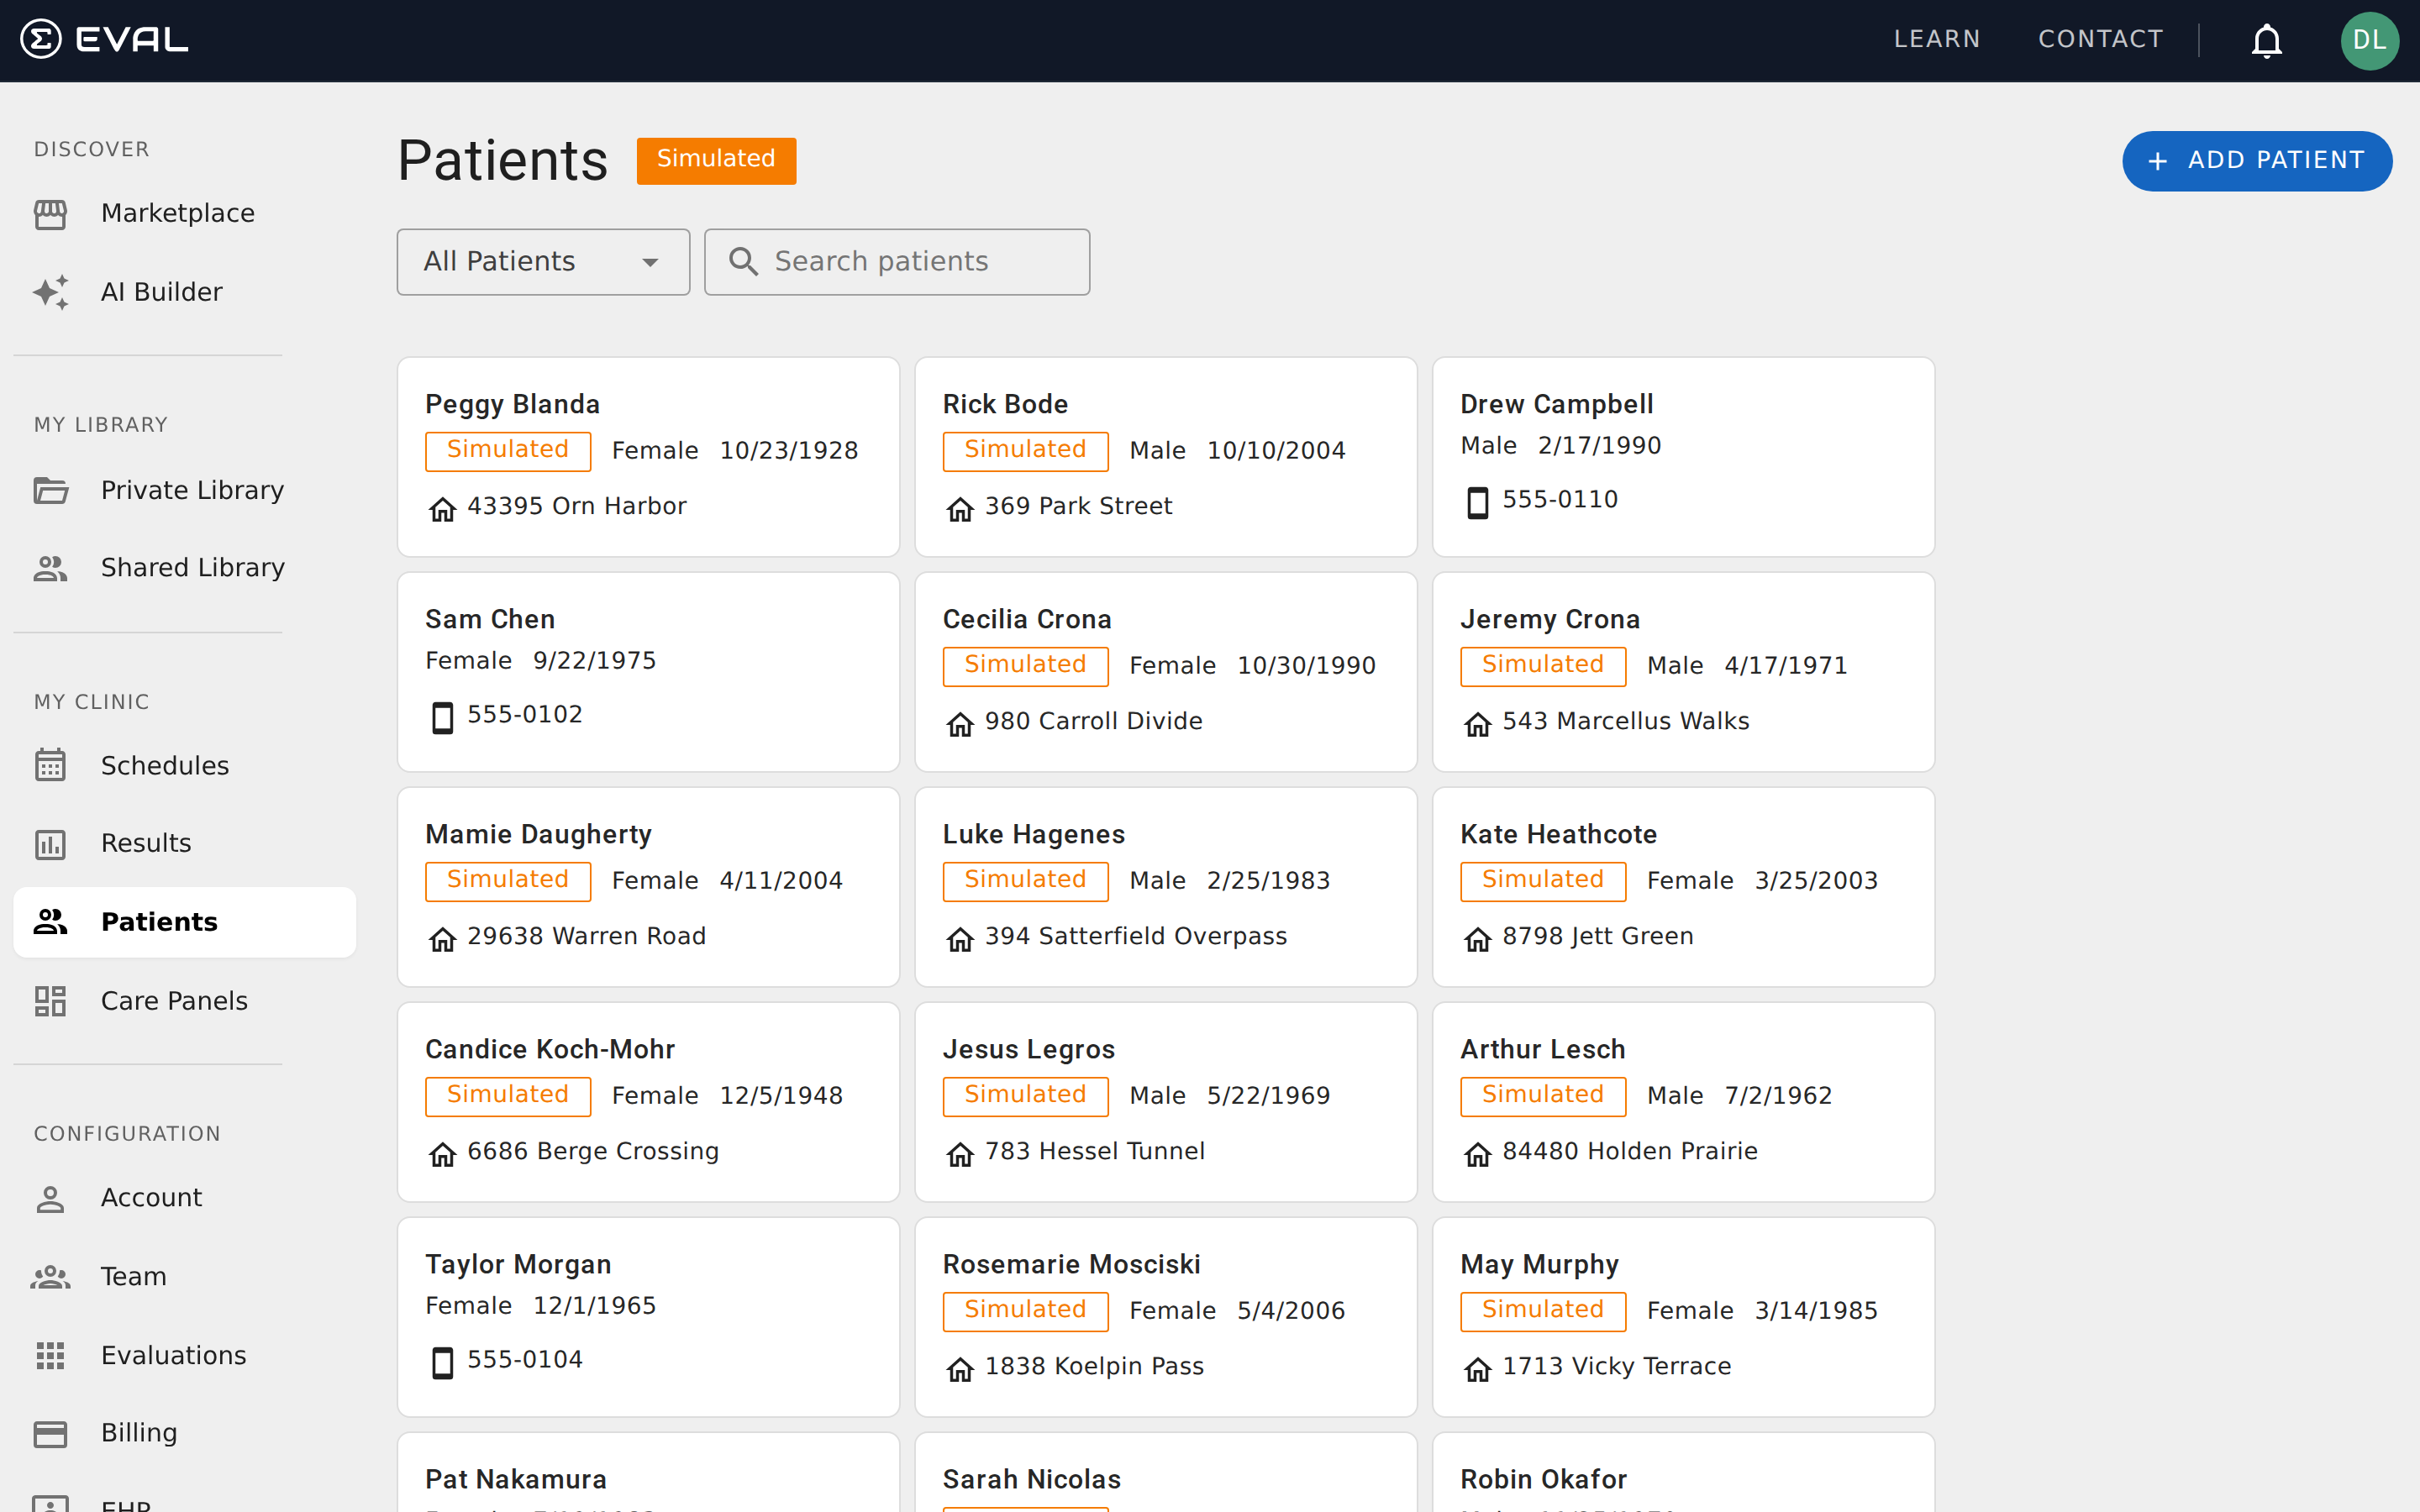Image resolution: width=2420 pixels, height=1512 pixels.
Task: Open the Shared Library
Action: (x=192, y=566)
